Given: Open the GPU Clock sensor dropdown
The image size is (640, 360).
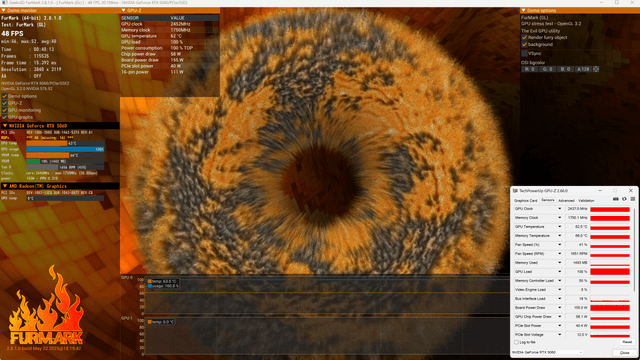Looking at the screenshot, I should [560, 209].
